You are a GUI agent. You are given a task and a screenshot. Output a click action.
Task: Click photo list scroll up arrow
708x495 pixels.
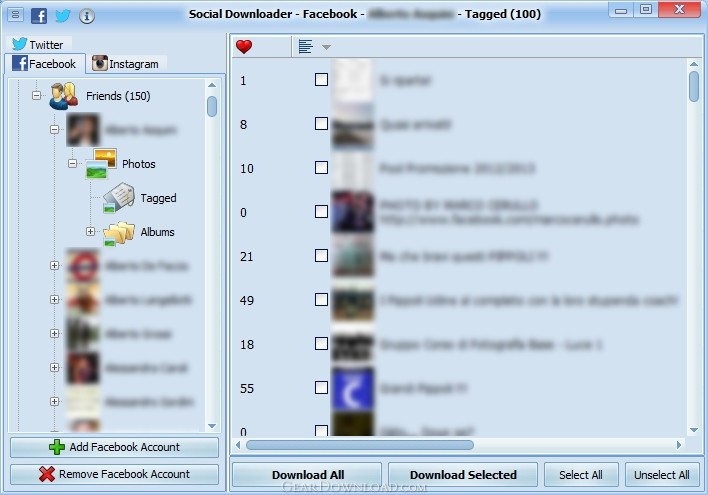pyautogui.click(x=694, y=64)
